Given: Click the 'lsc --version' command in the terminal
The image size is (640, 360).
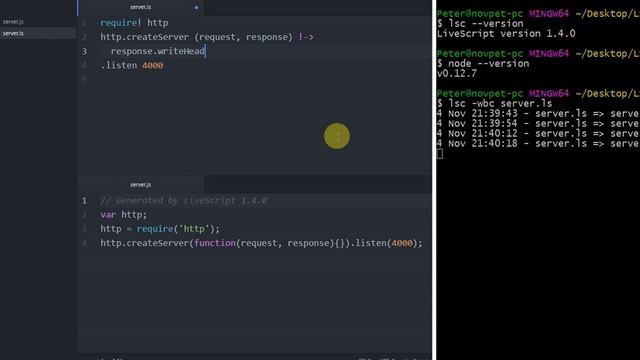Looking at the screenshot, I should (x=485, y=24).
